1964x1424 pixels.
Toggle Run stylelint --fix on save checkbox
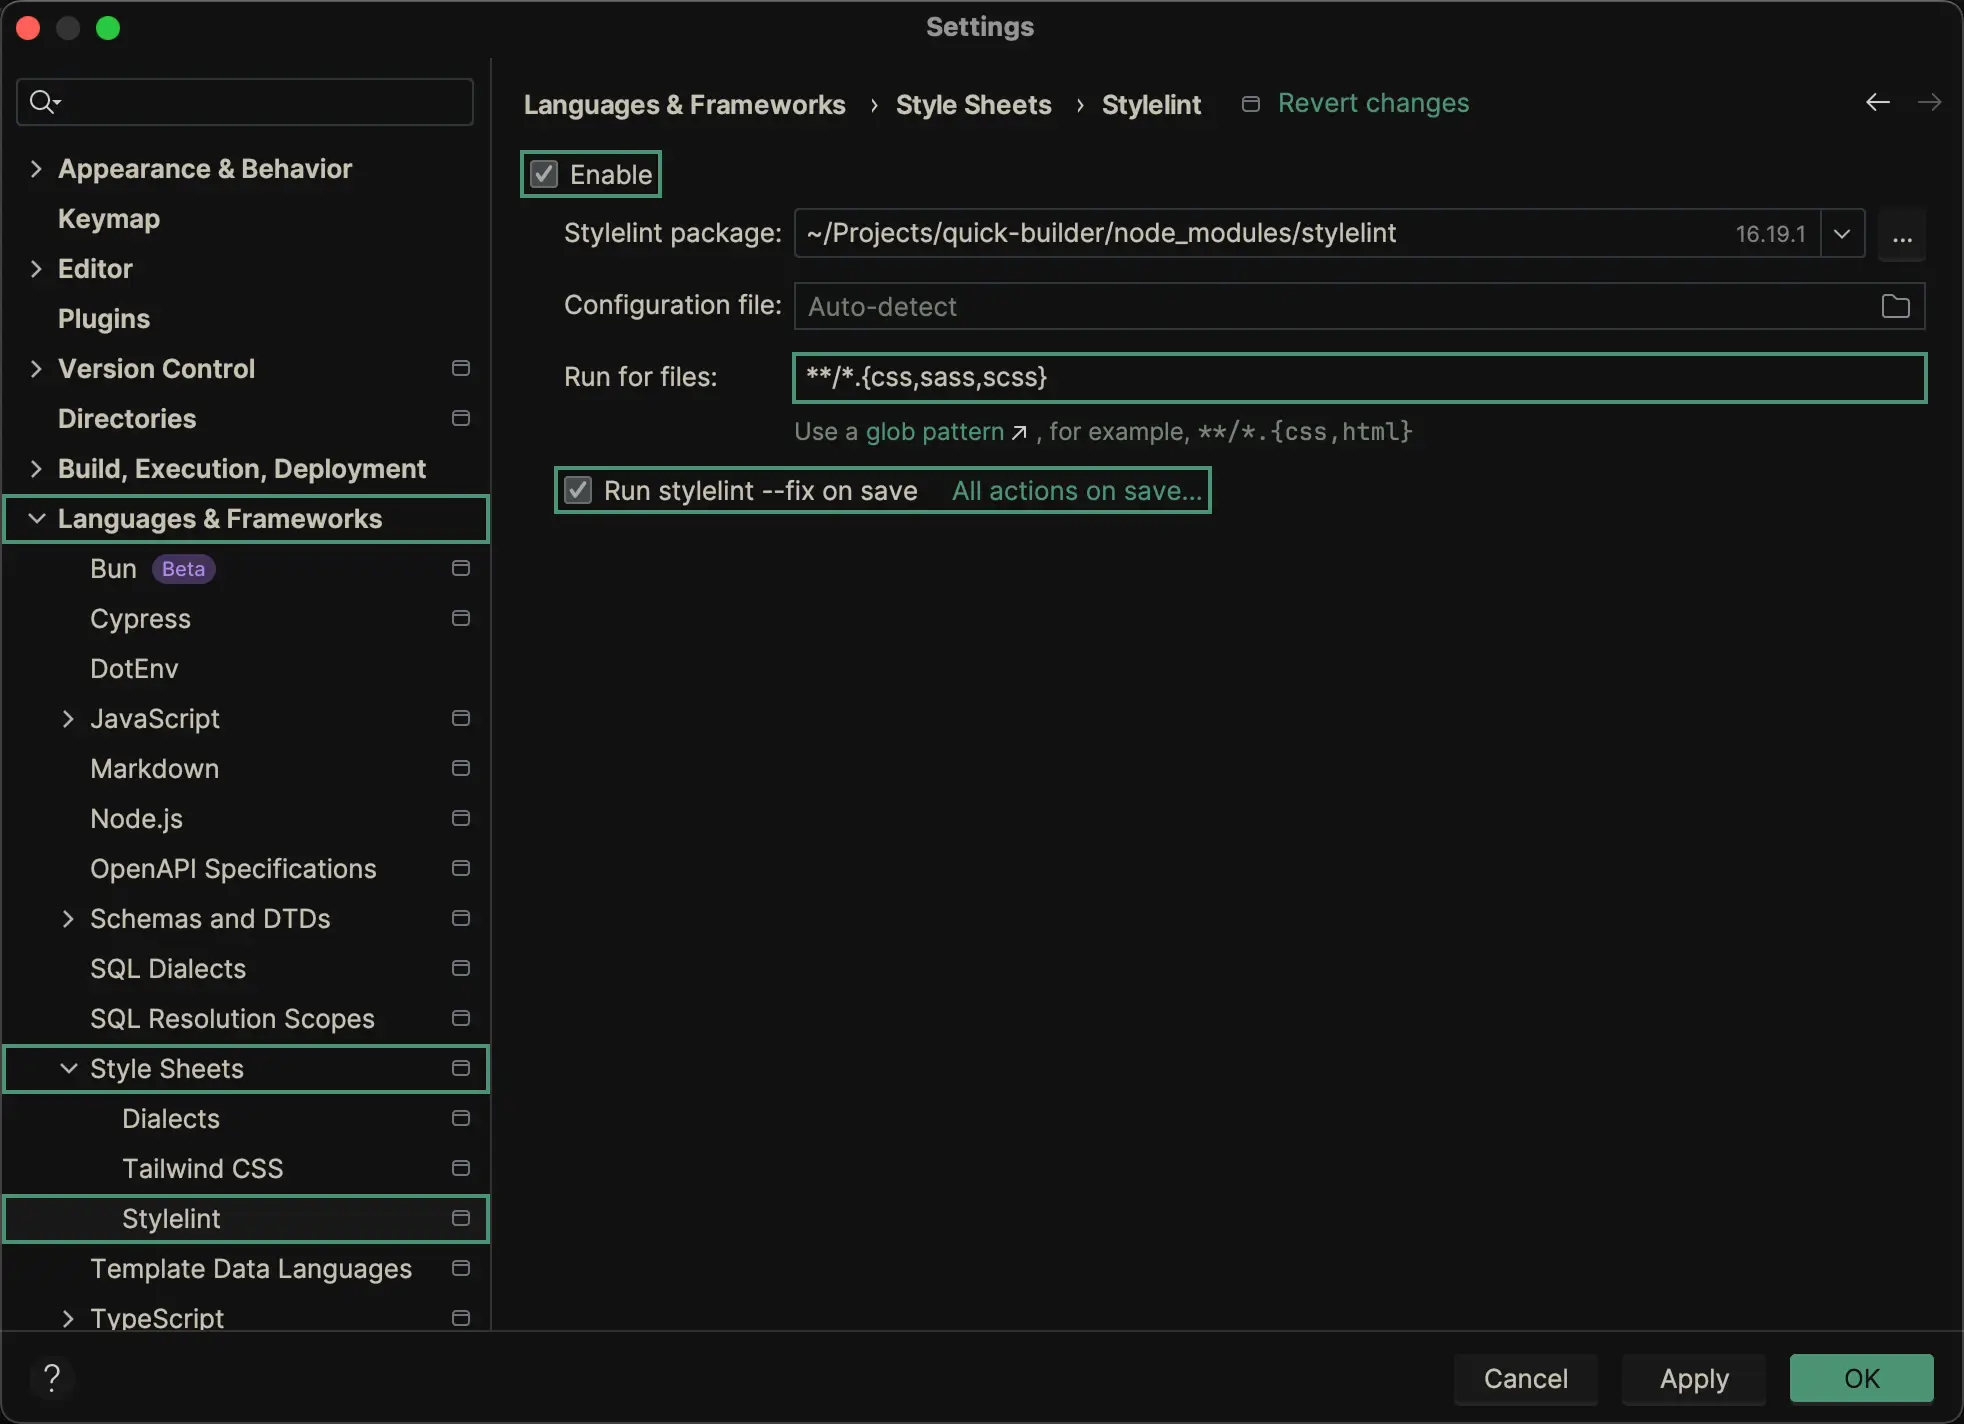click(578, 490)
